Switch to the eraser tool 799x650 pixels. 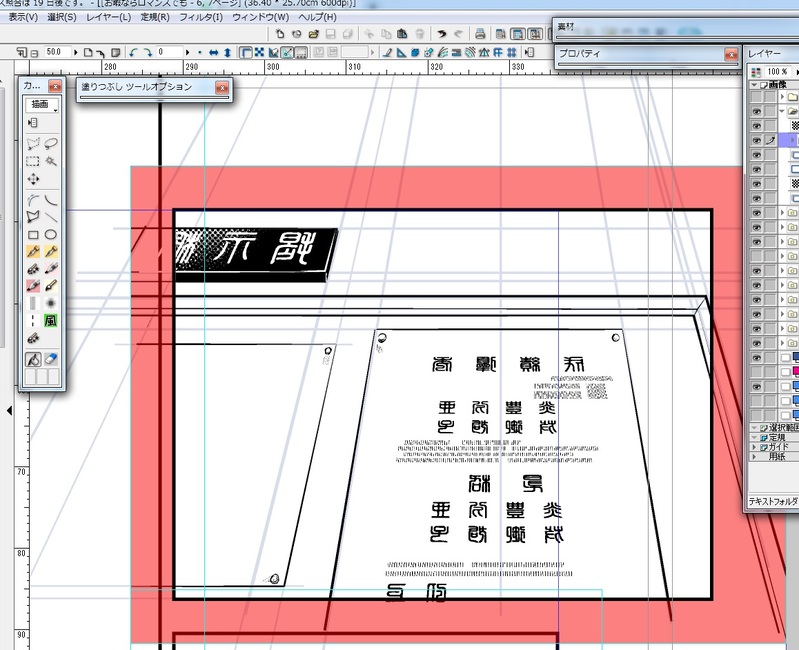(x=50, y=360)
